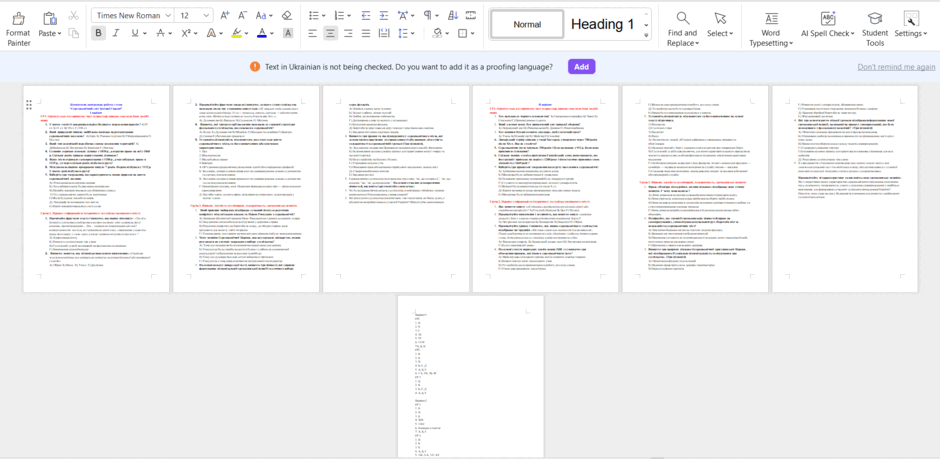Click Add to enable Ukrainian proofing
Screen dimensions: 940x459
coord(582,67)
